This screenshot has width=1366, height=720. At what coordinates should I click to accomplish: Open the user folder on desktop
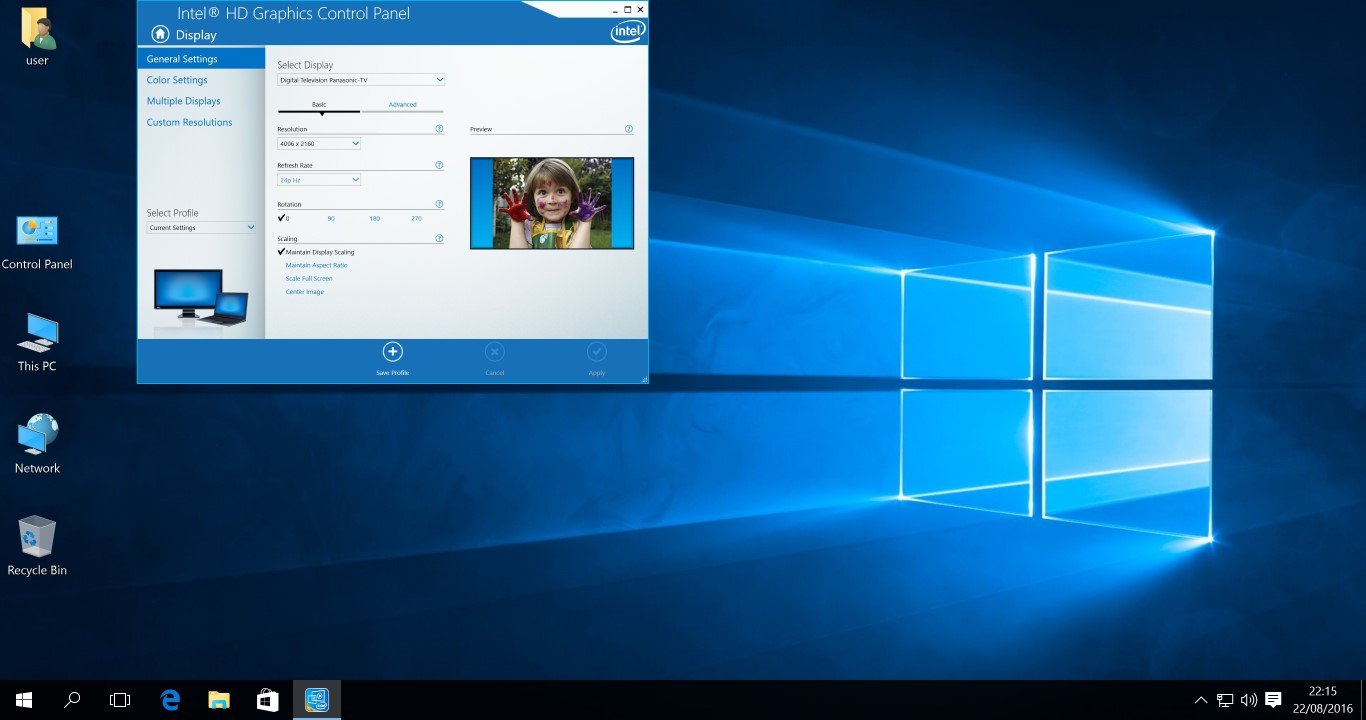(x=37, y=37)
